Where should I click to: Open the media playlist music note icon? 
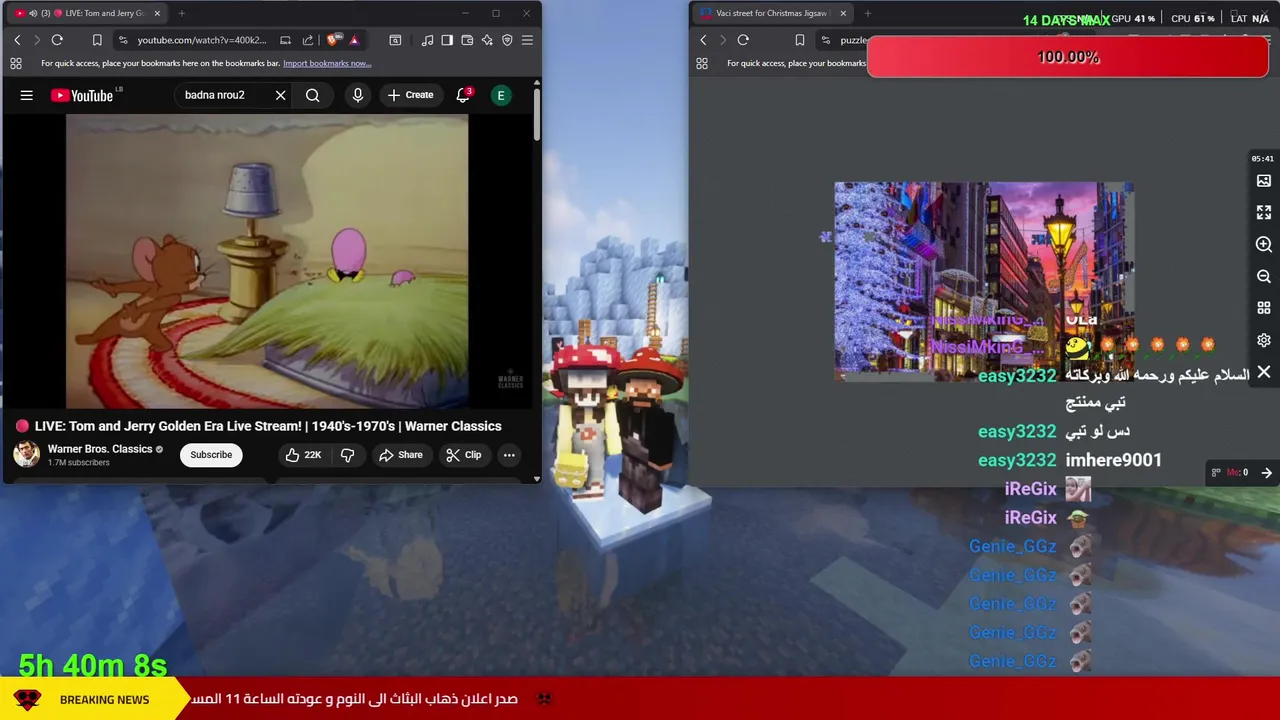coord(428,40)
